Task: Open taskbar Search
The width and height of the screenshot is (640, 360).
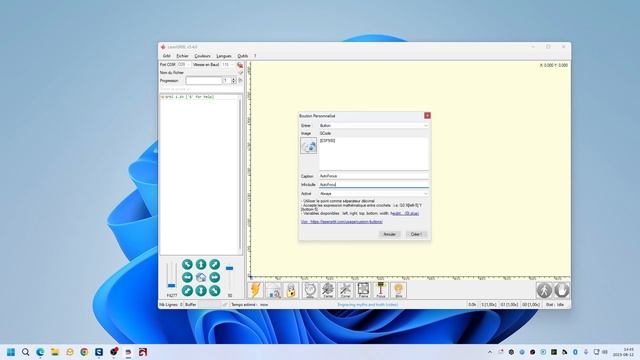Action: (25, 352)
